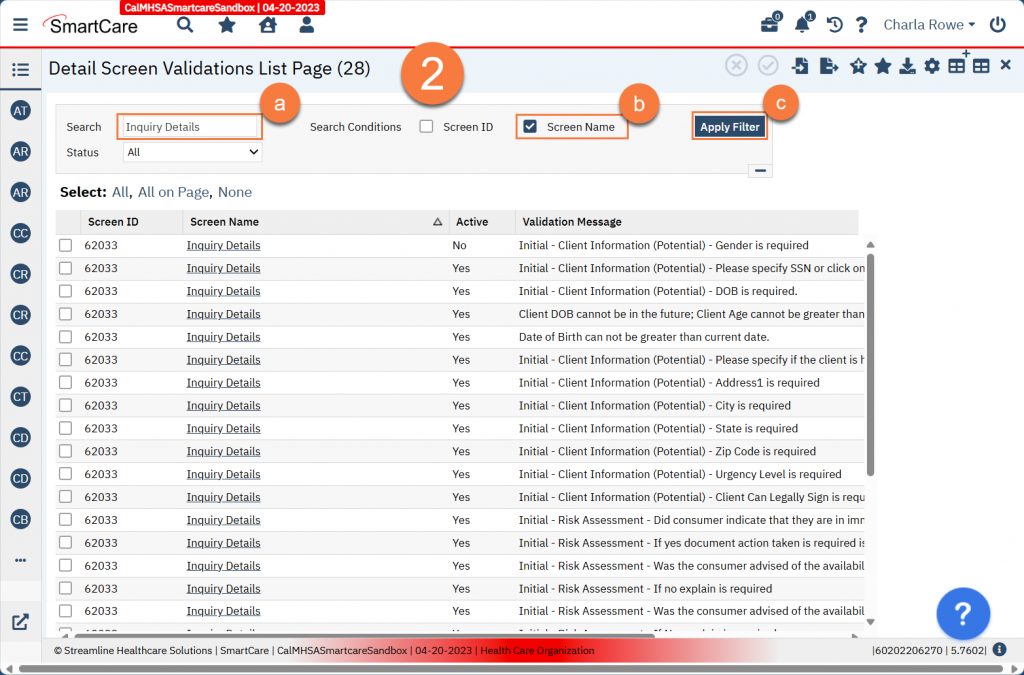Screen dimensions: 1024x675
Task: Collapse the filter panel with minus button
Action: (761, 171)
